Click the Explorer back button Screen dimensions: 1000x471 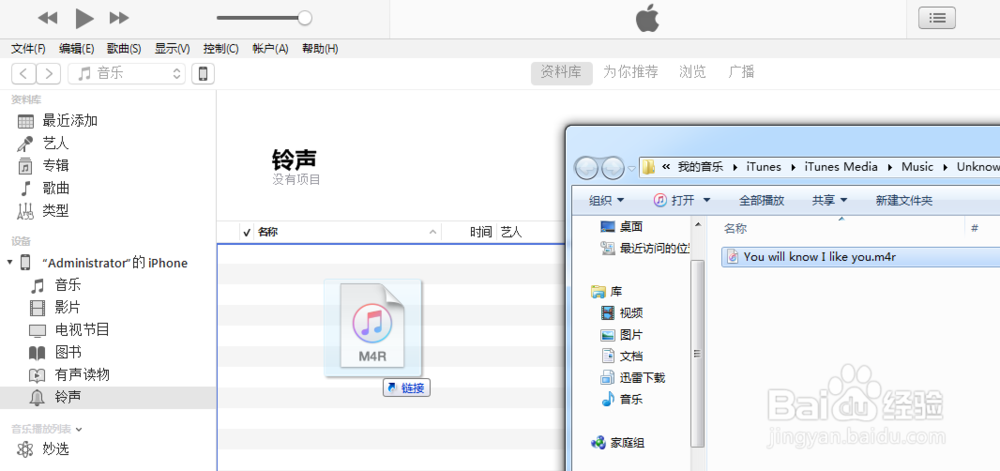pyautogui.click(x=587, y=168)
